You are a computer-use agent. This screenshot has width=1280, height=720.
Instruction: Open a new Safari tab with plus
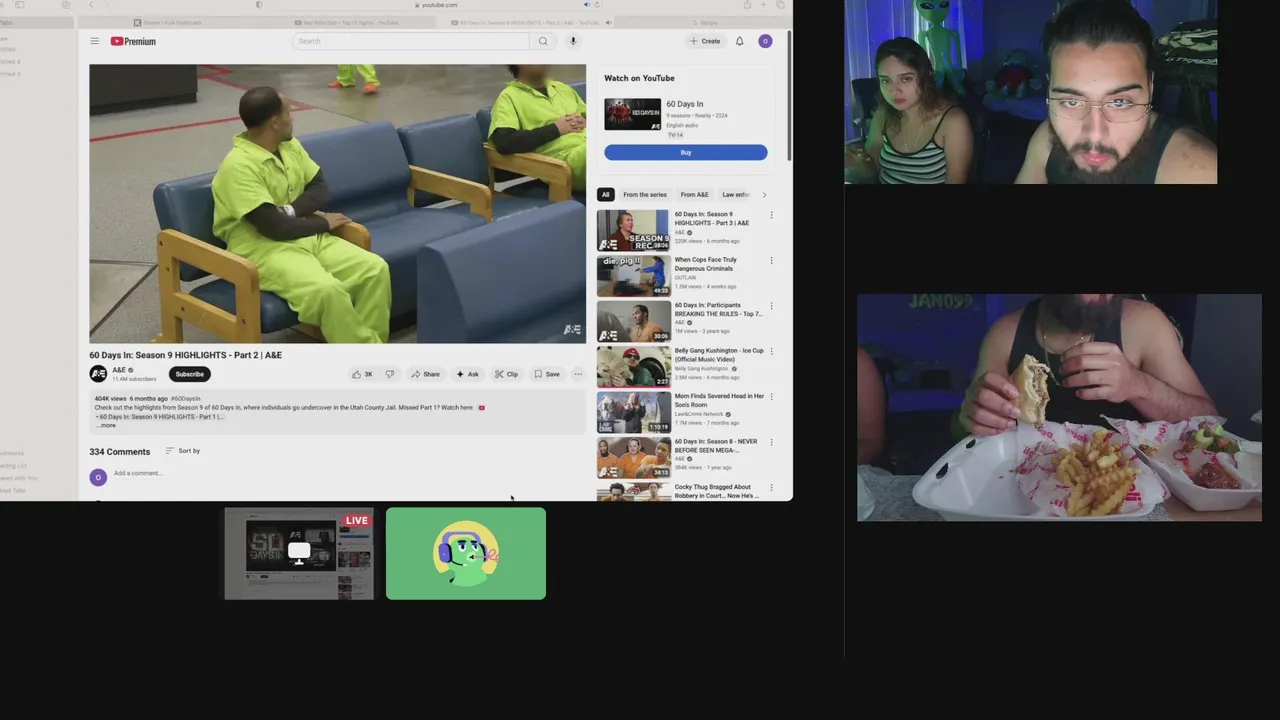coord(762,5)
